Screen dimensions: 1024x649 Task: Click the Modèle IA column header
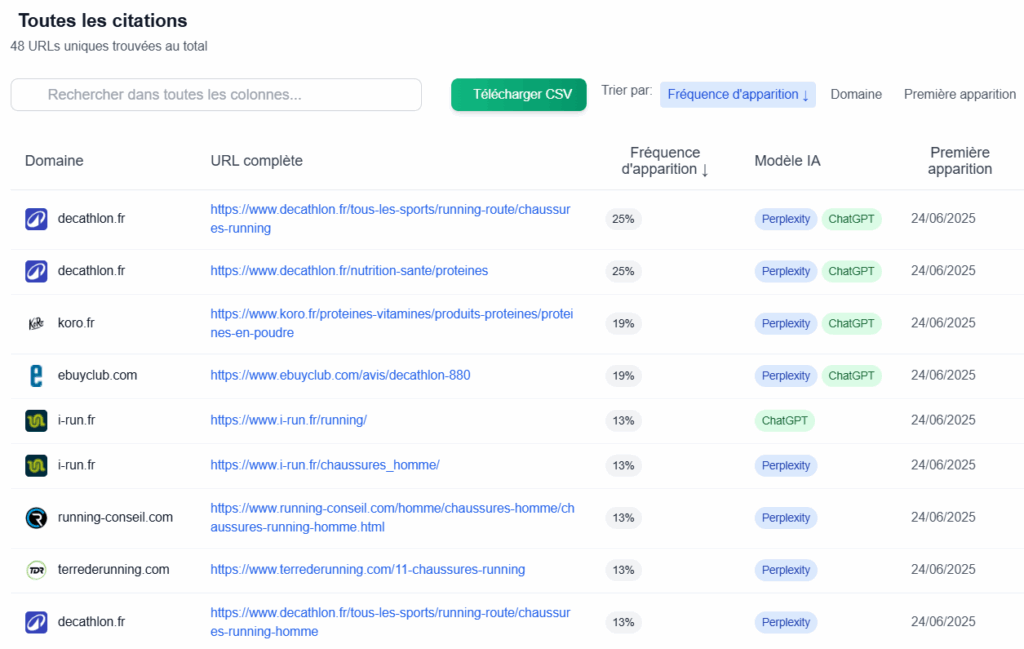click(788, 161)
